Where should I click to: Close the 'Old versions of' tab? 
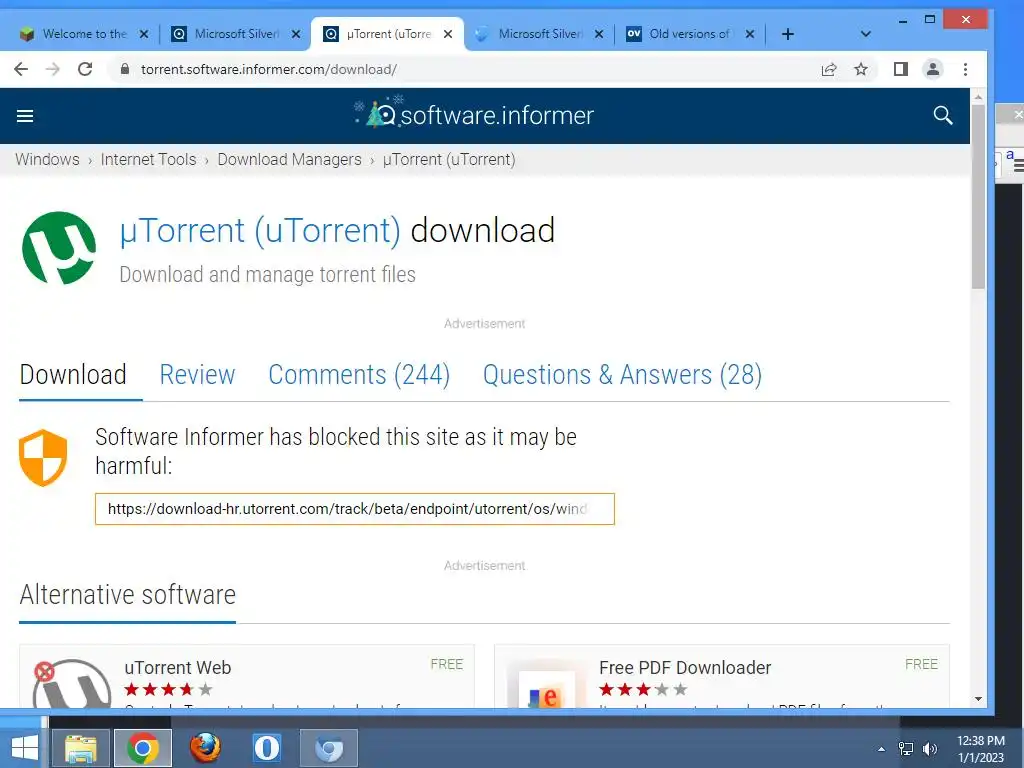pos(750,34)
